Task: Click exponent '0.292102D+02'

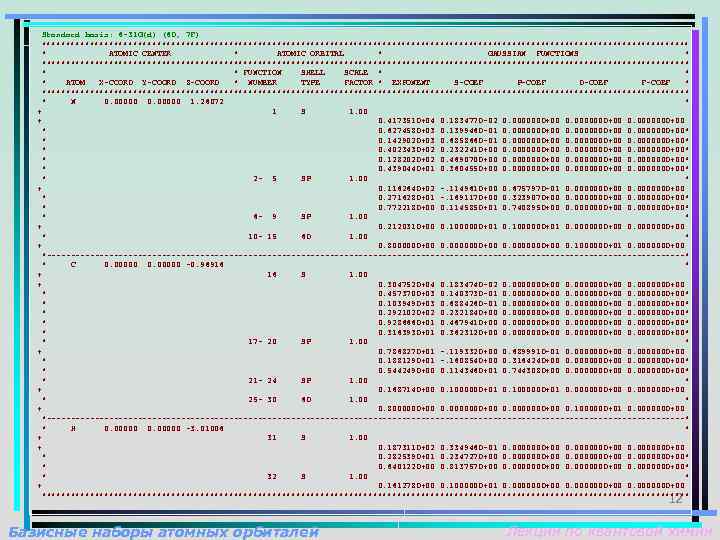Action: pos(406,313)
